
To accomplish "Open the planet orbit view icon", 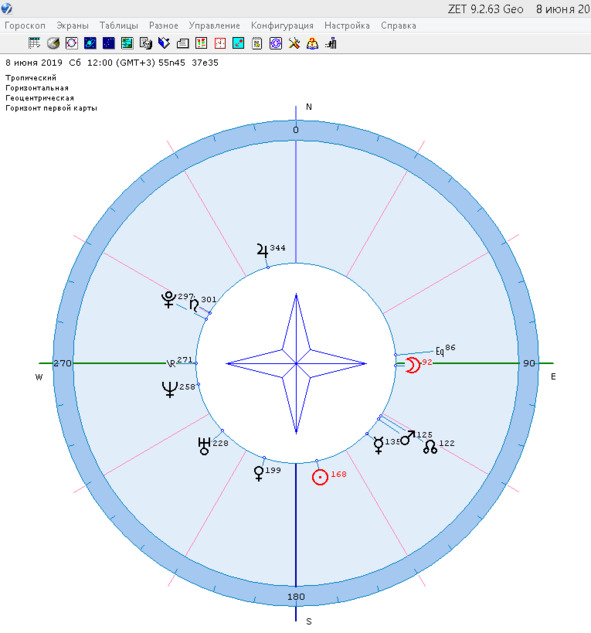I will pos(90,43).
